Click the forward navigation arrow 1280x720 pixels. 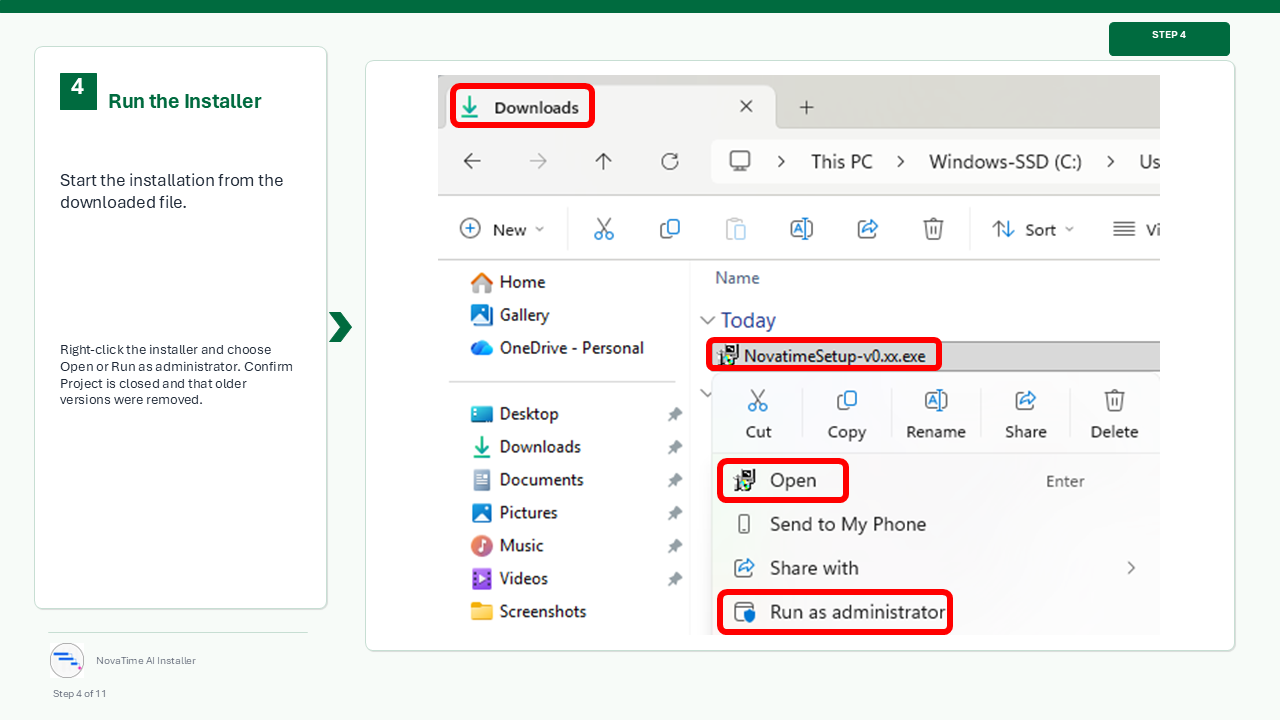click(x=538, y=161)
